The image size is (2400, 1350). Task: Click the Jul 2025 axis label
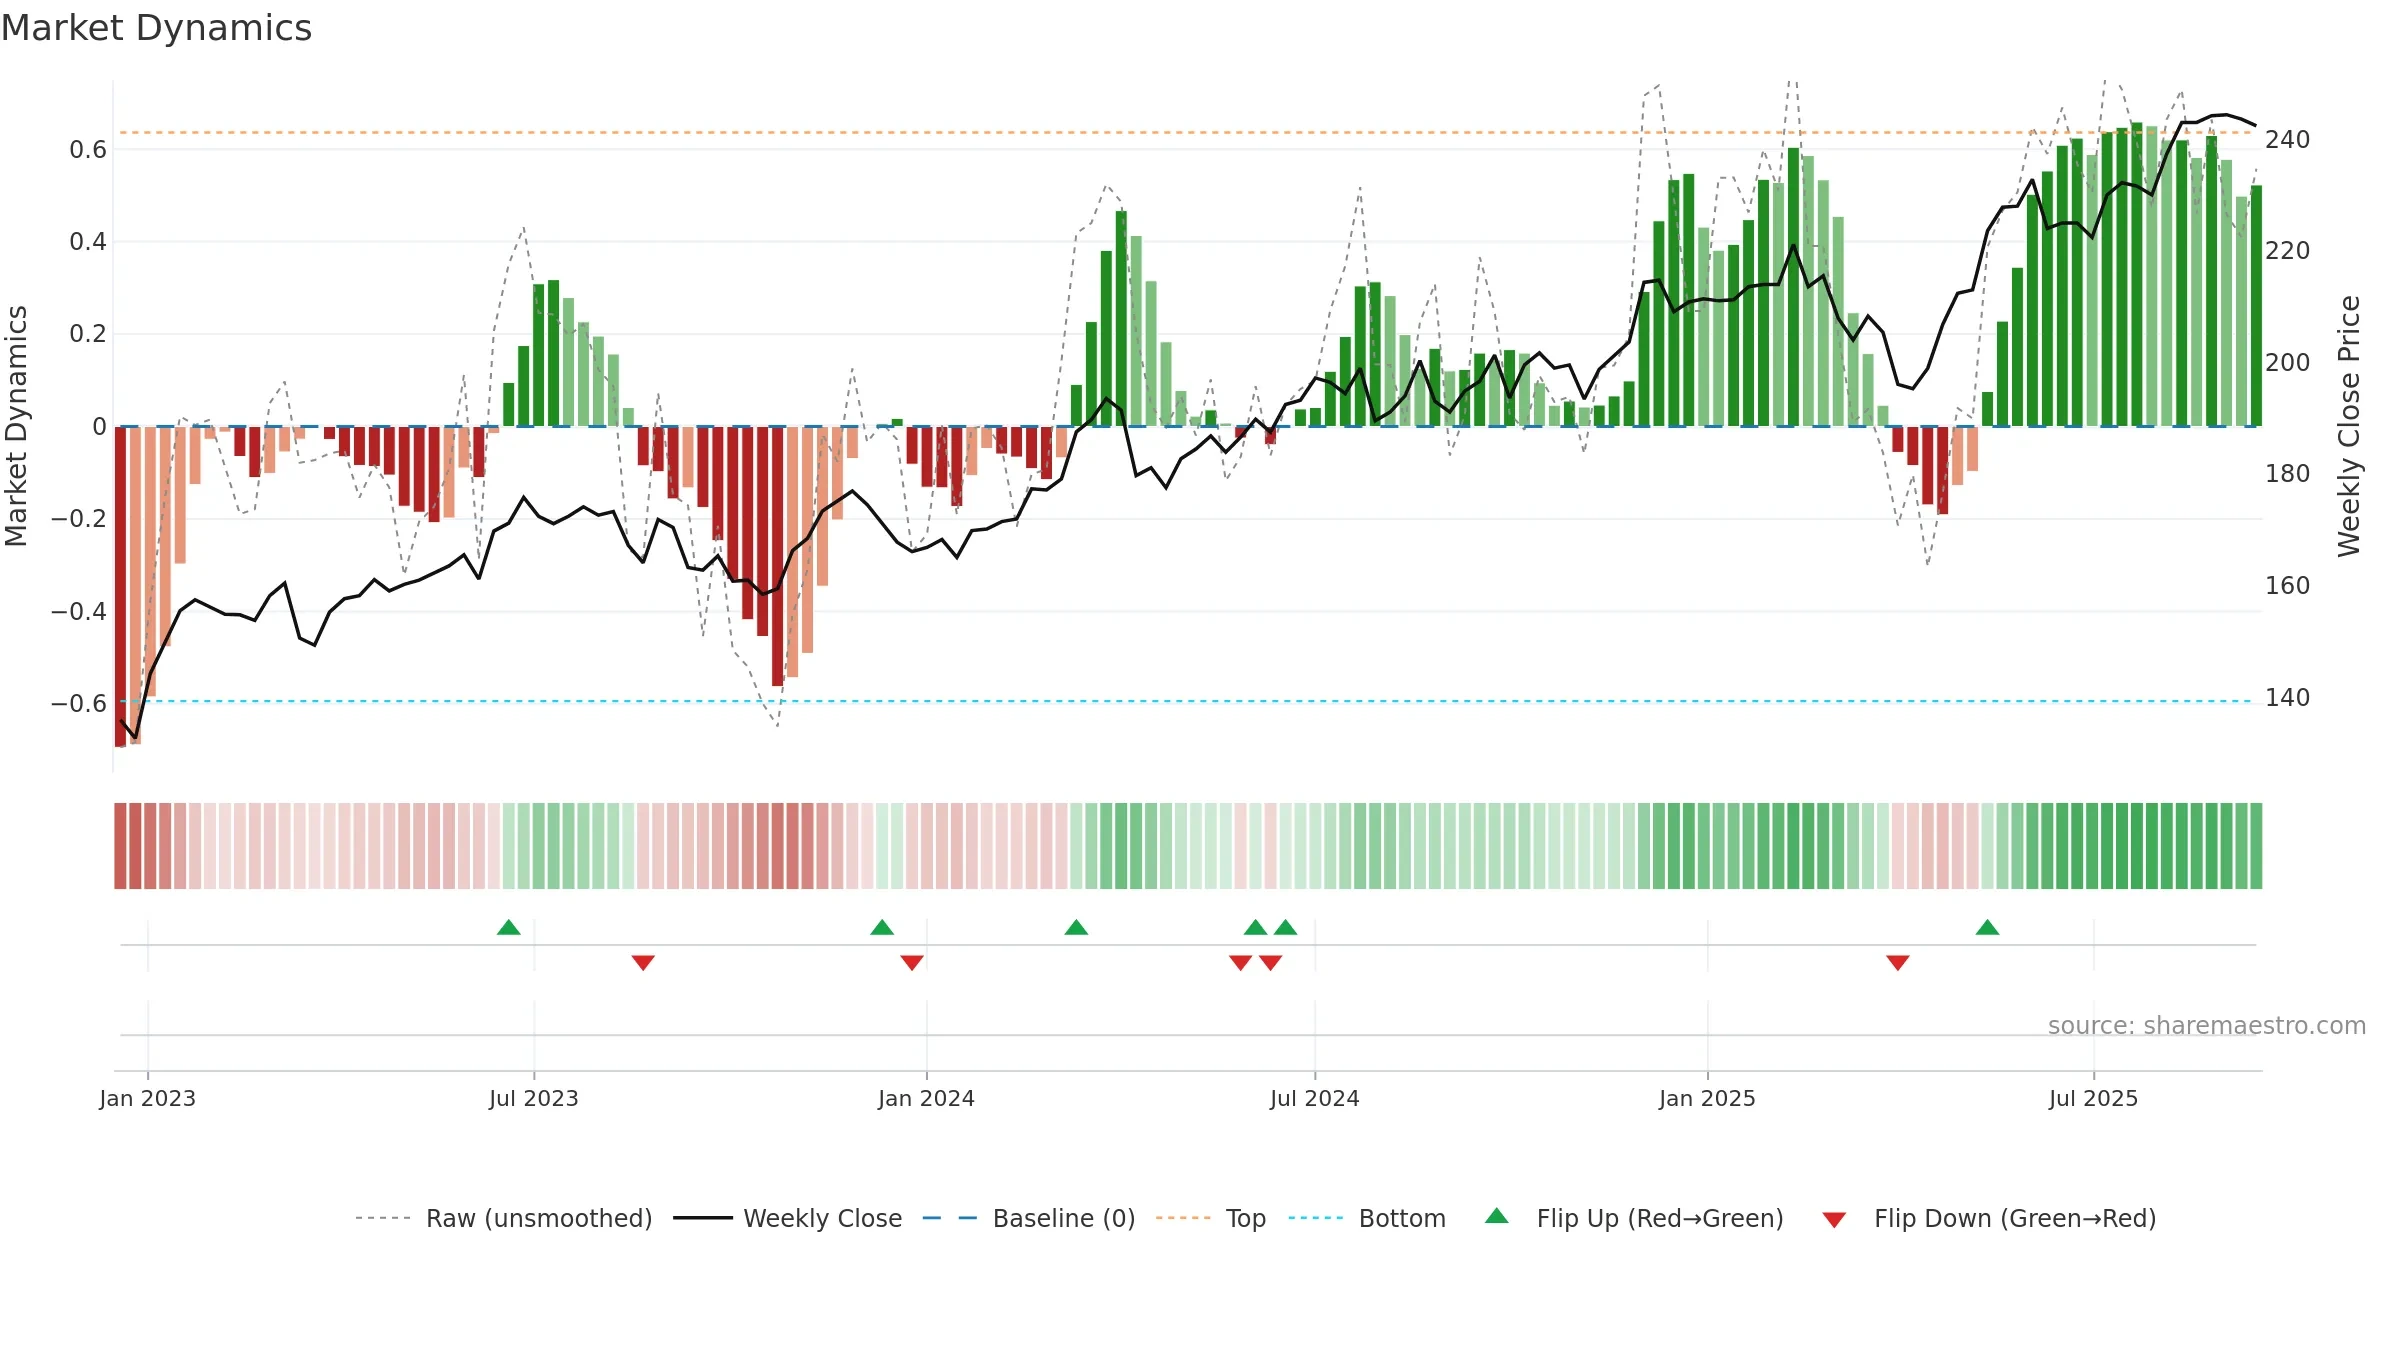(2093, 1098)
